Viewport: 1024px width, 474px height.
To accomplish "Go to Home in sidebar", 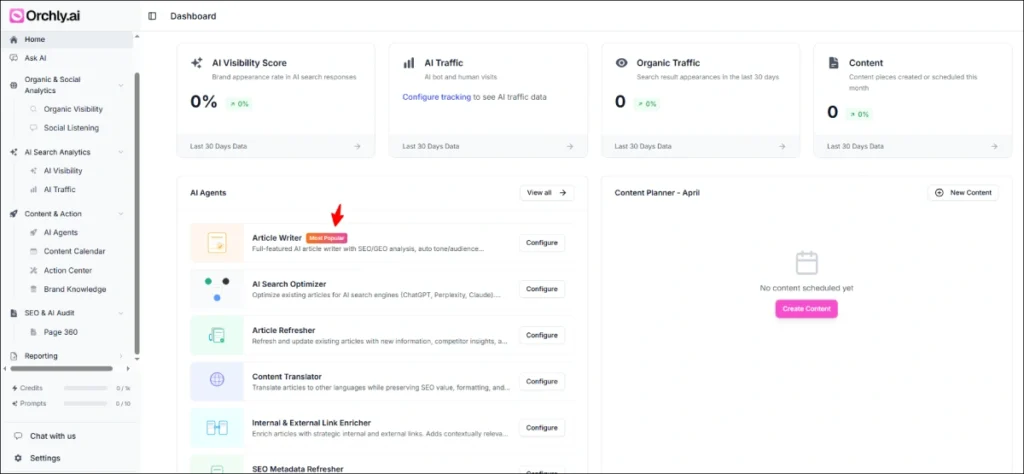I will click(68, 39).
